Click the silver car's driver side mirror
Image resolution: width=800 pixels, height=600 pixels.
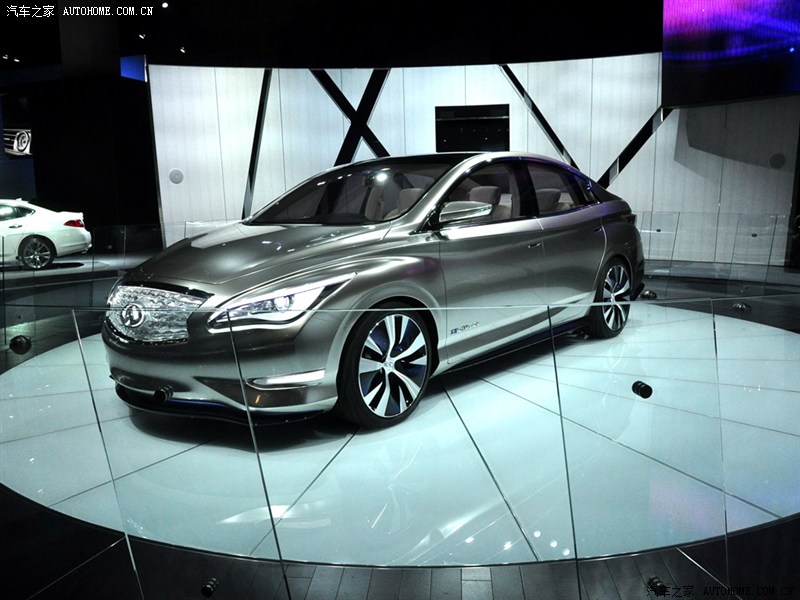(x=463, y=212)
